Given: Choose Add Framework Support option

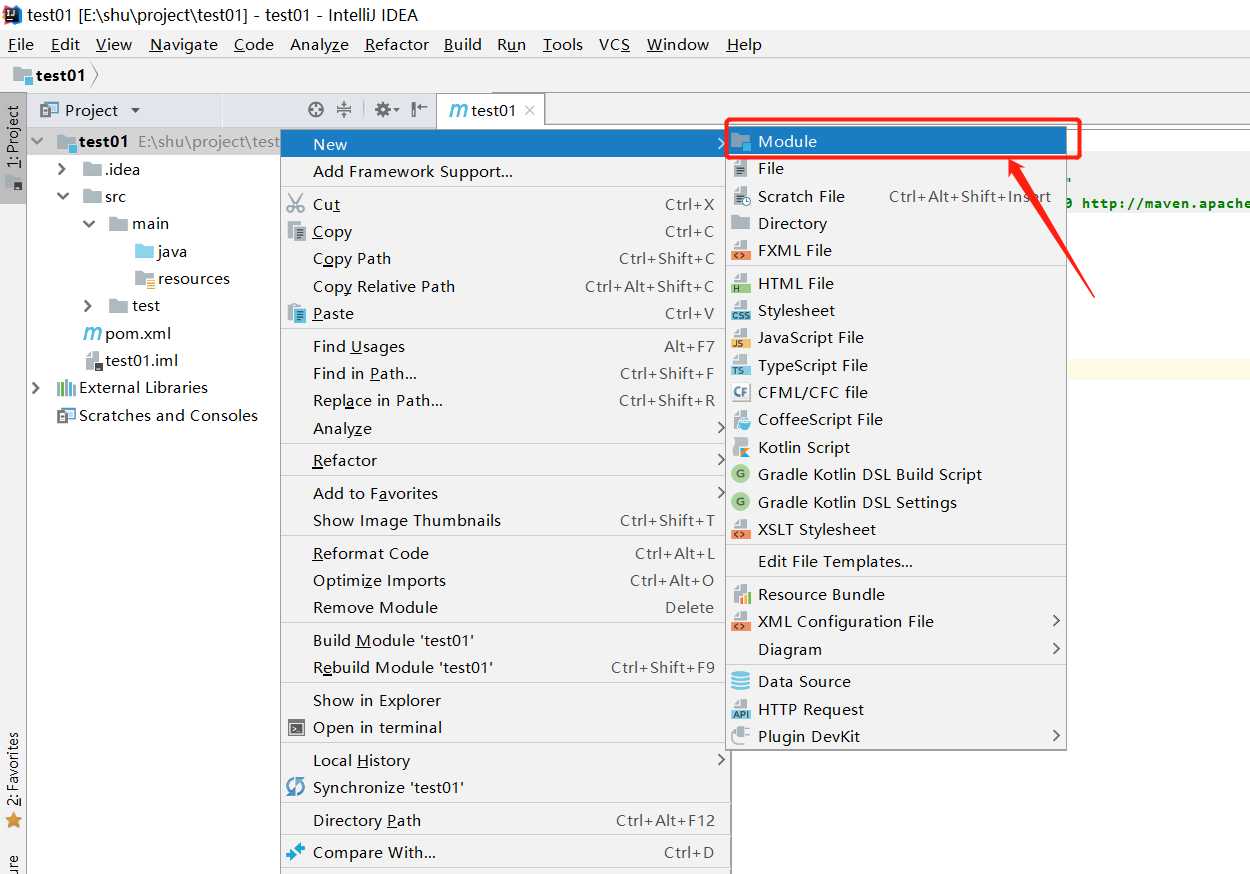Looking at the screenshot, I should click(x=505, y=172).
